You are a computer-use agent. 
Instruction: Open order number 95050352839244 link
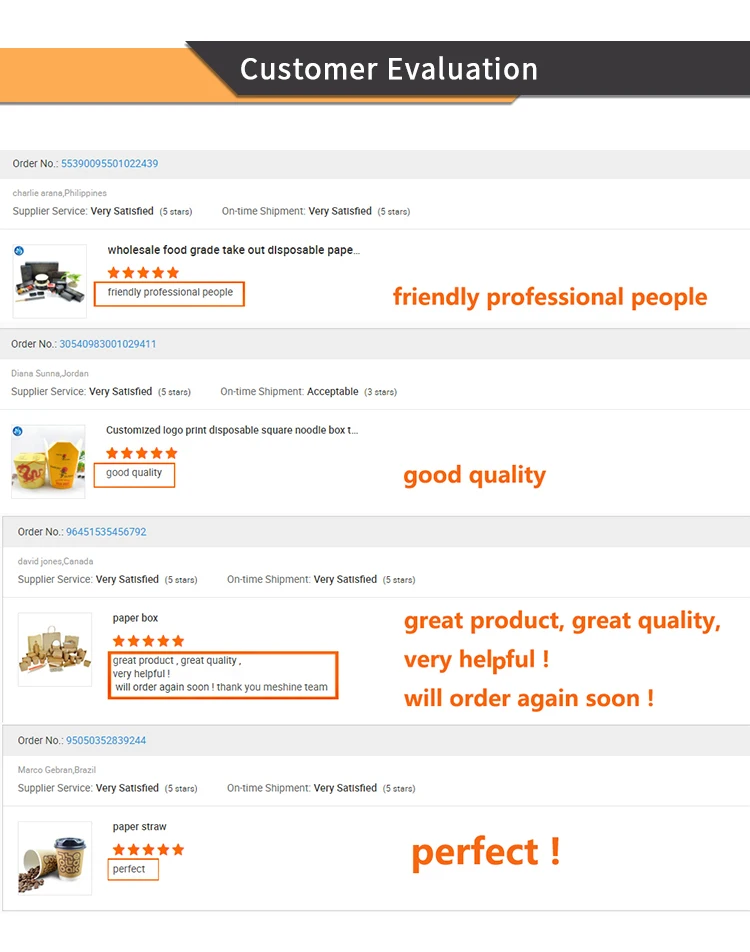106,740
